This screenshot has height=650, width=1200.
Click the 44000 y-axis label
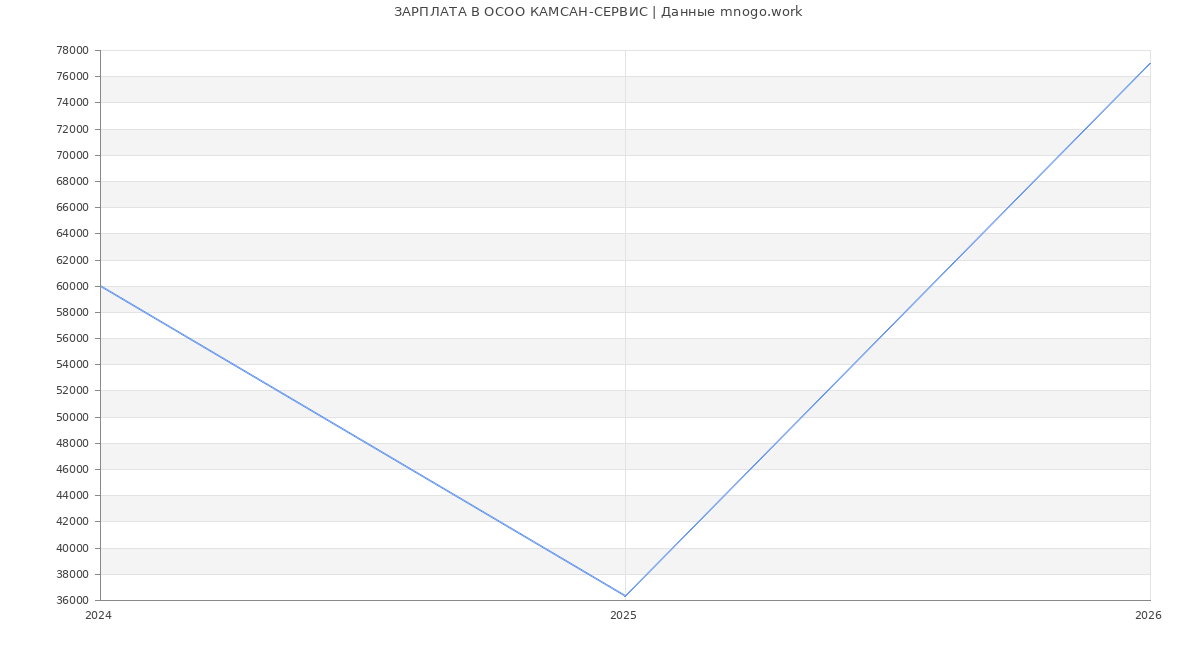click(72, 495)
